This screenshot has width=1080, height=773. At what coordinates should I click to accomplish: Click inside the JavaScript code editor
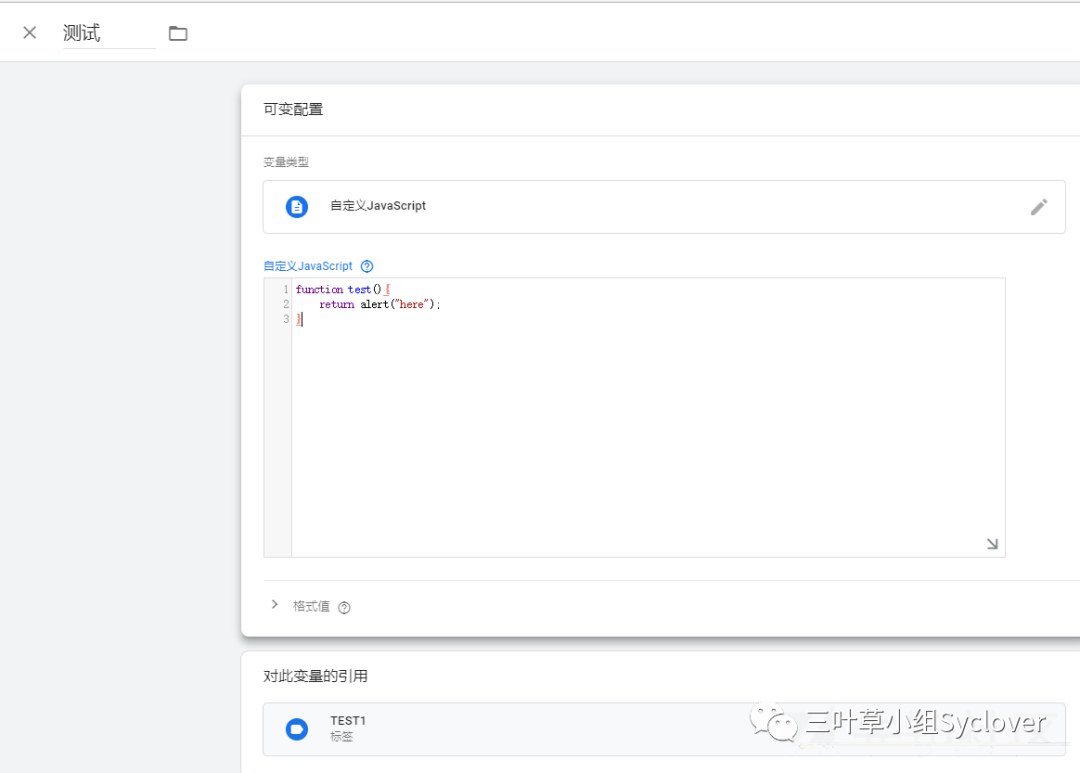[x=647, y=418]
